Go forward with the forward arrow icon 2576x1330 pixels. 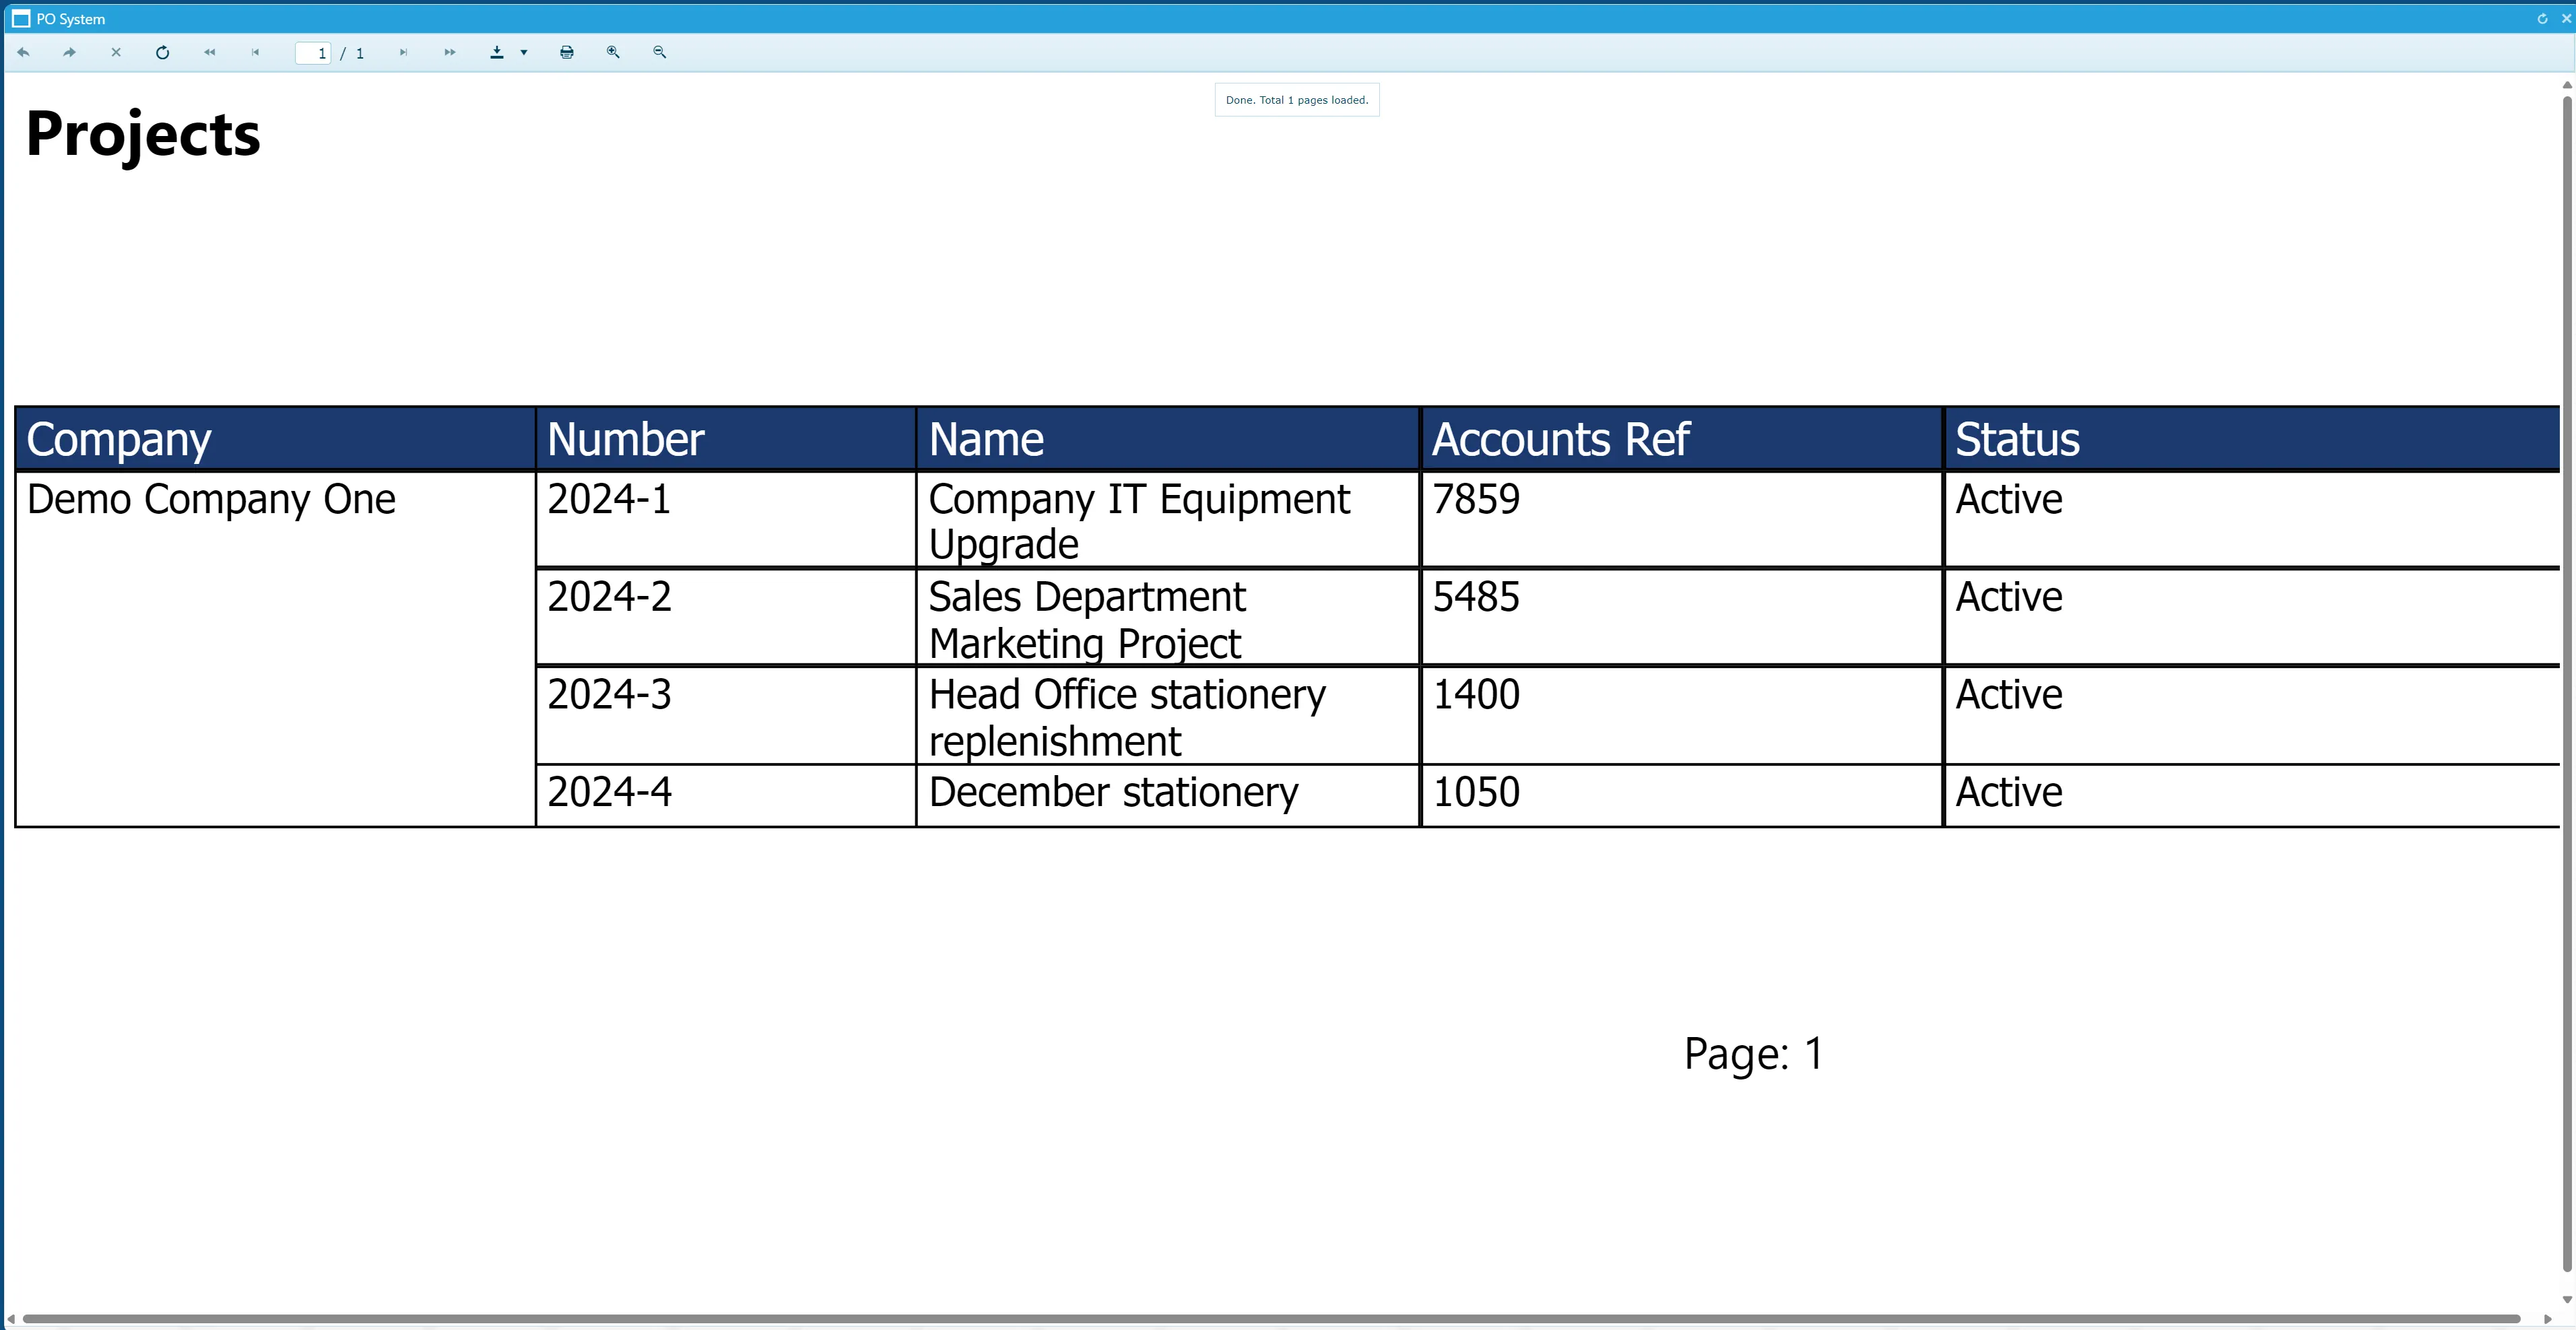[69, 52]
